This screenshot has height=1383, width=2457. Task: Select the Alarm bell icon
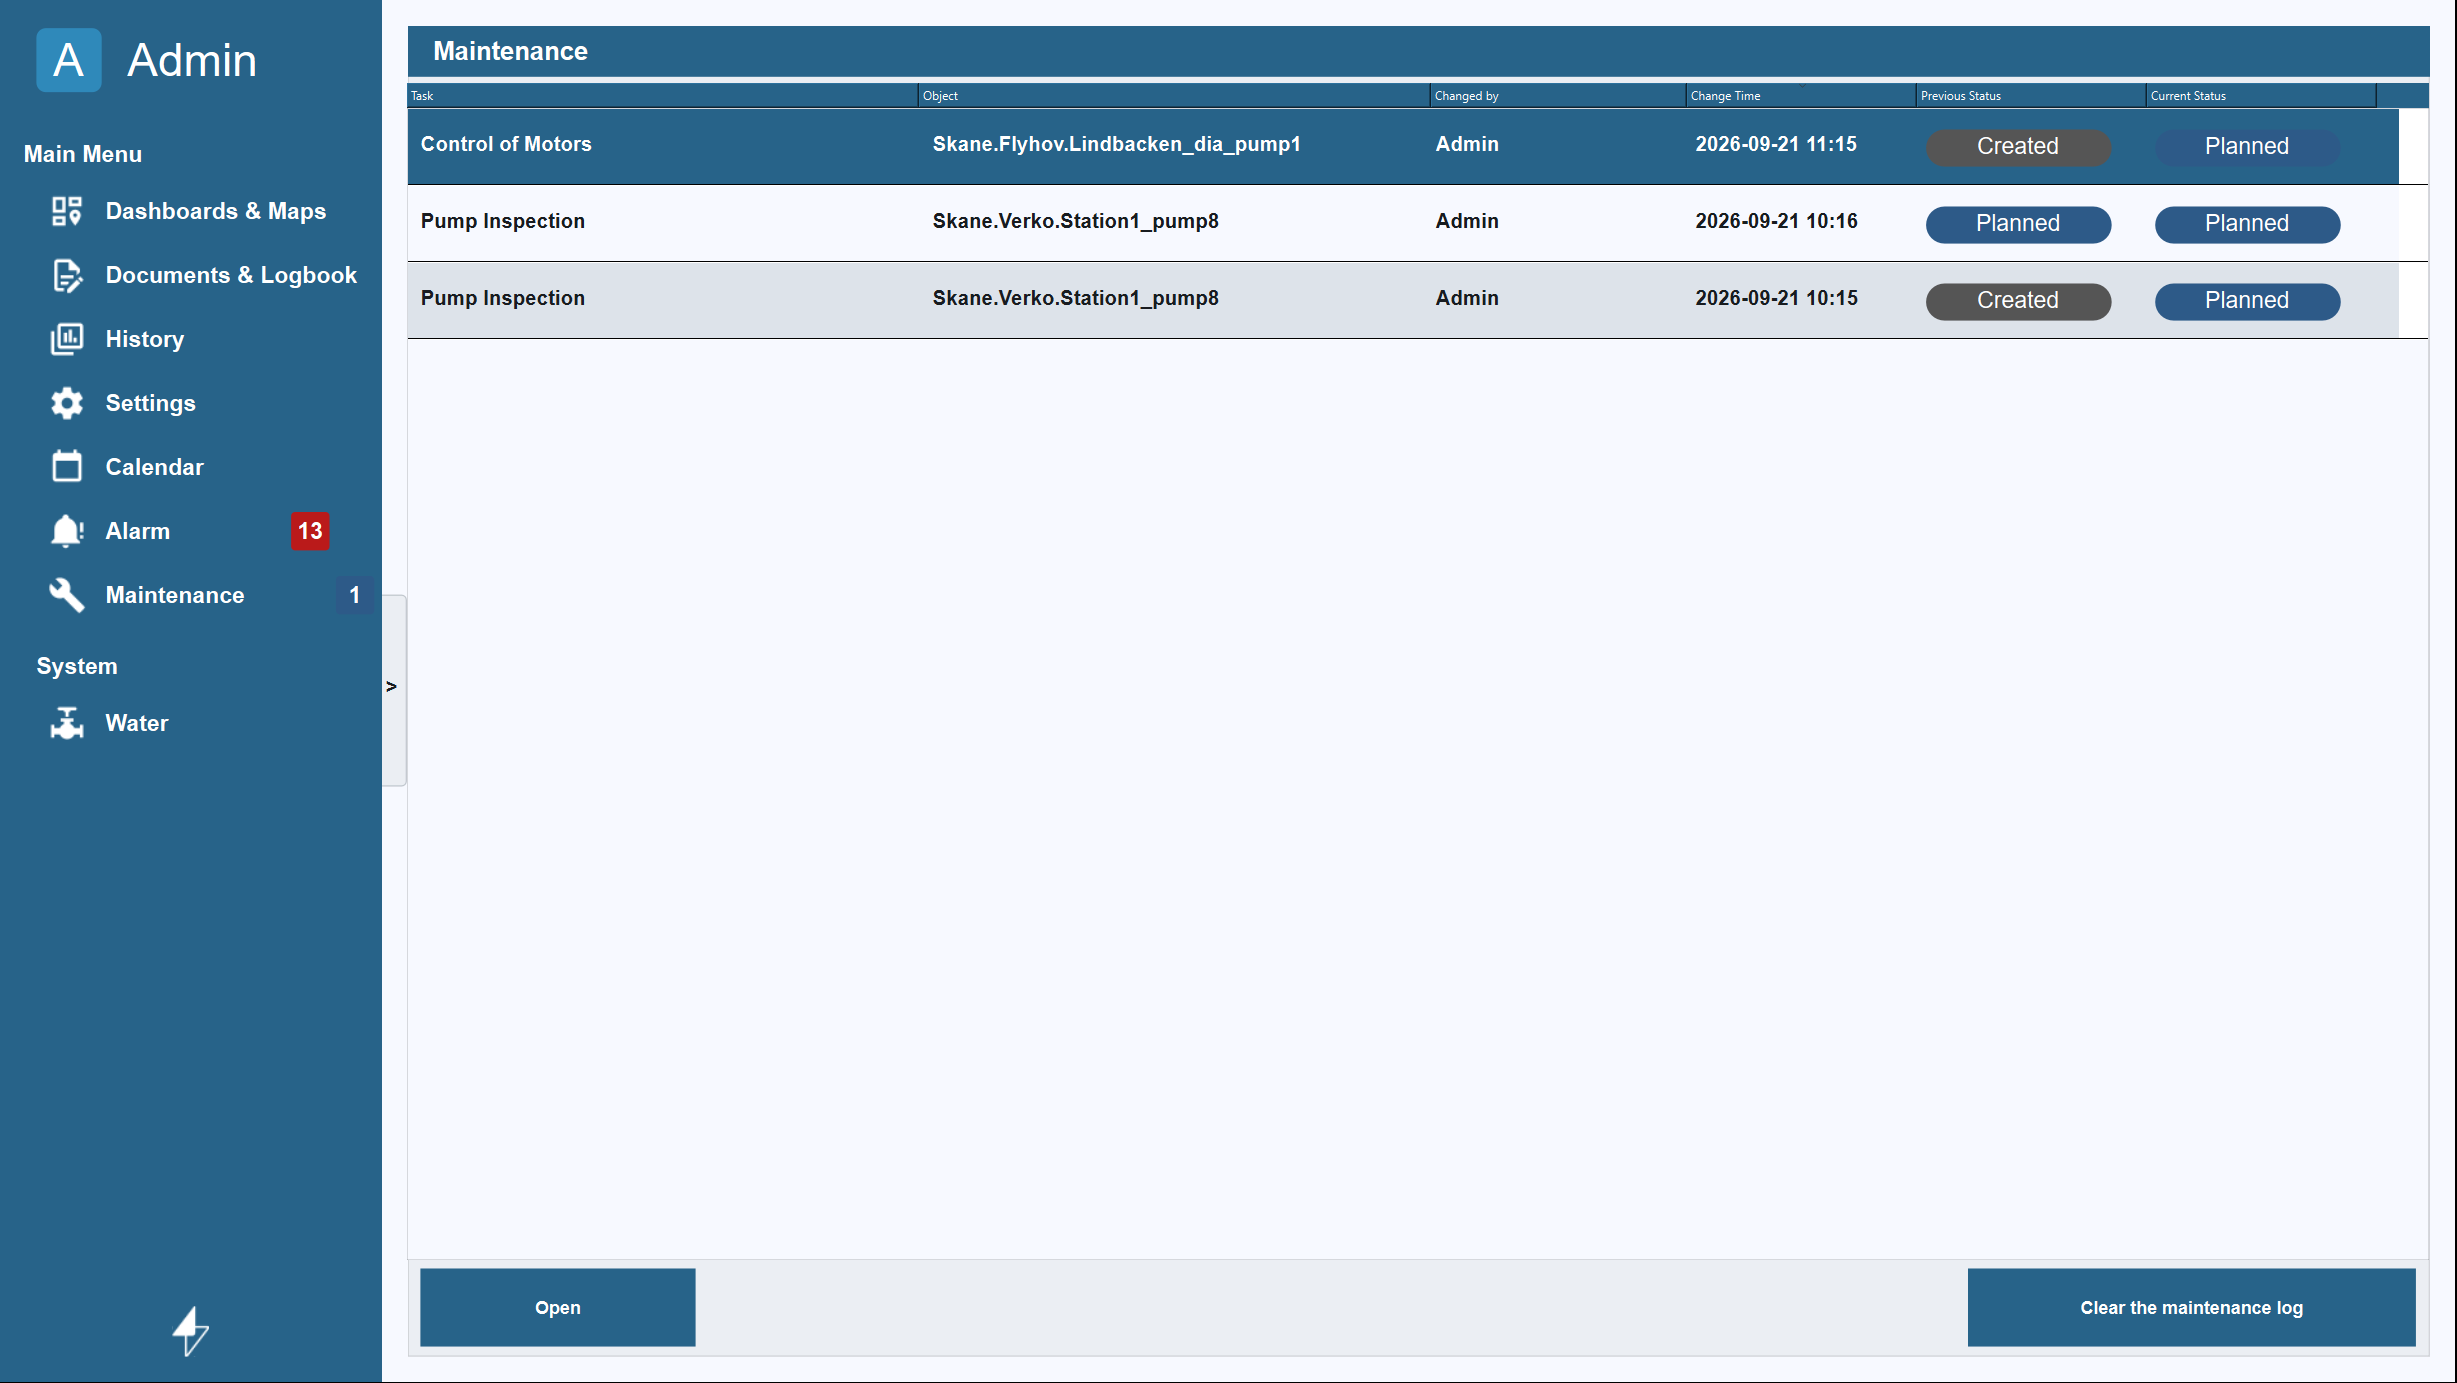point(67,531)
